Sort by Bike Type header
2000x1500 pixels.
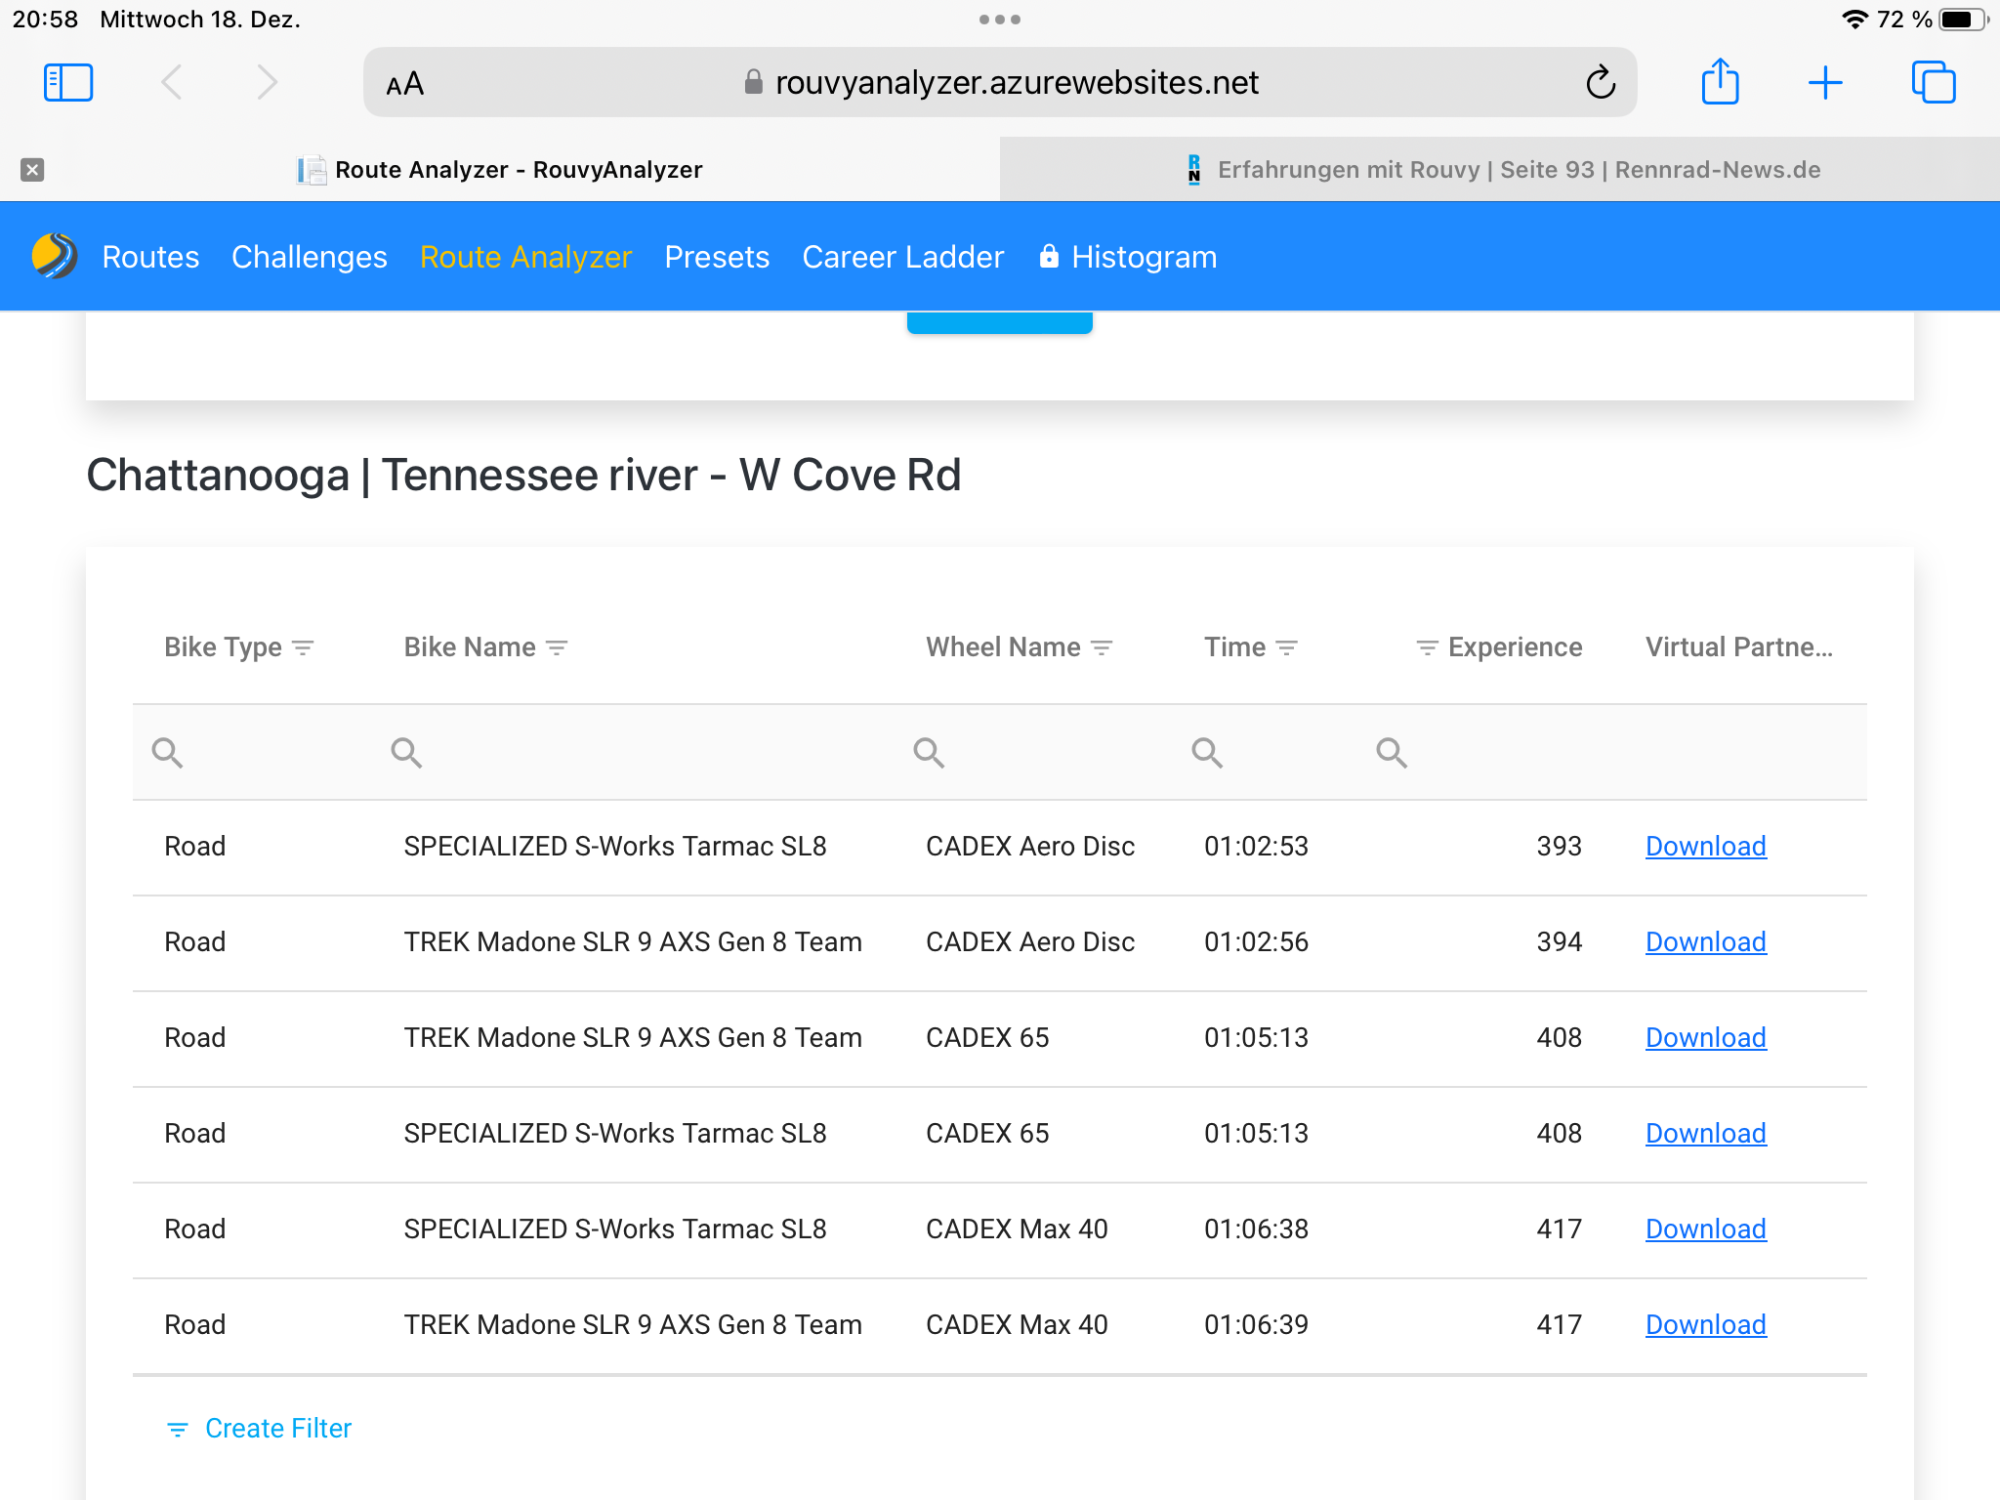tap(223, 647)
